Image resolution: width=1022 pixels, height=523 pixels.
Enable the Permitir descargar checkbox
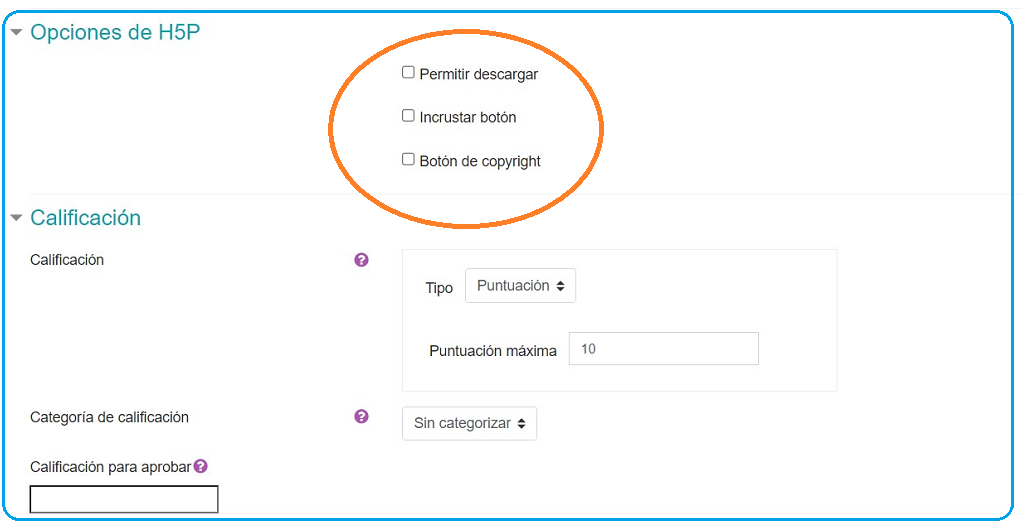pyautogui.click(x=408, y=72)
